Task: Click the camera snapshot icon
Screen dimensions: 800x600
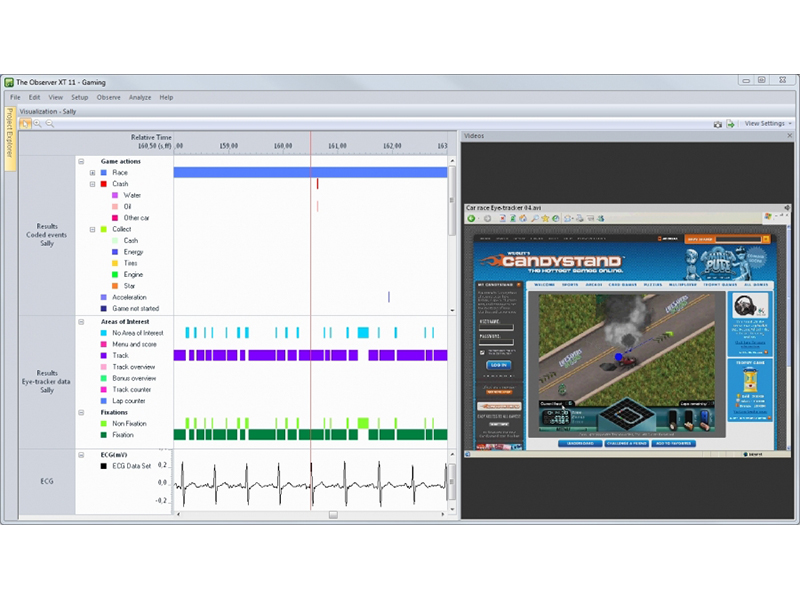Action: pos(718,124)
